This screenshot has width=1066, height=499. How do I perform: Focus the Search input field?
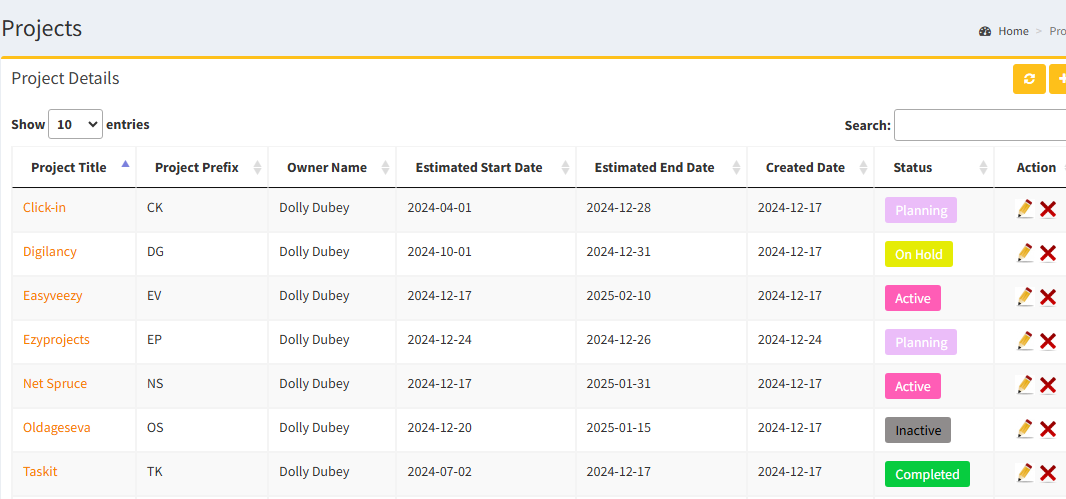click(980, 125)
